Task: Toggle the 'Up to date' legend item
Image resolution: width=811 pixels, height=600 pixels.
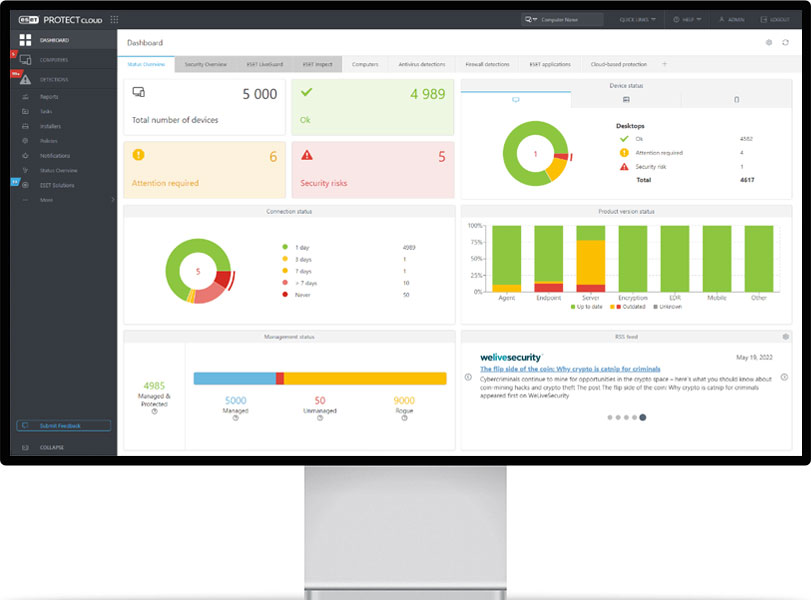Action: 587,307
